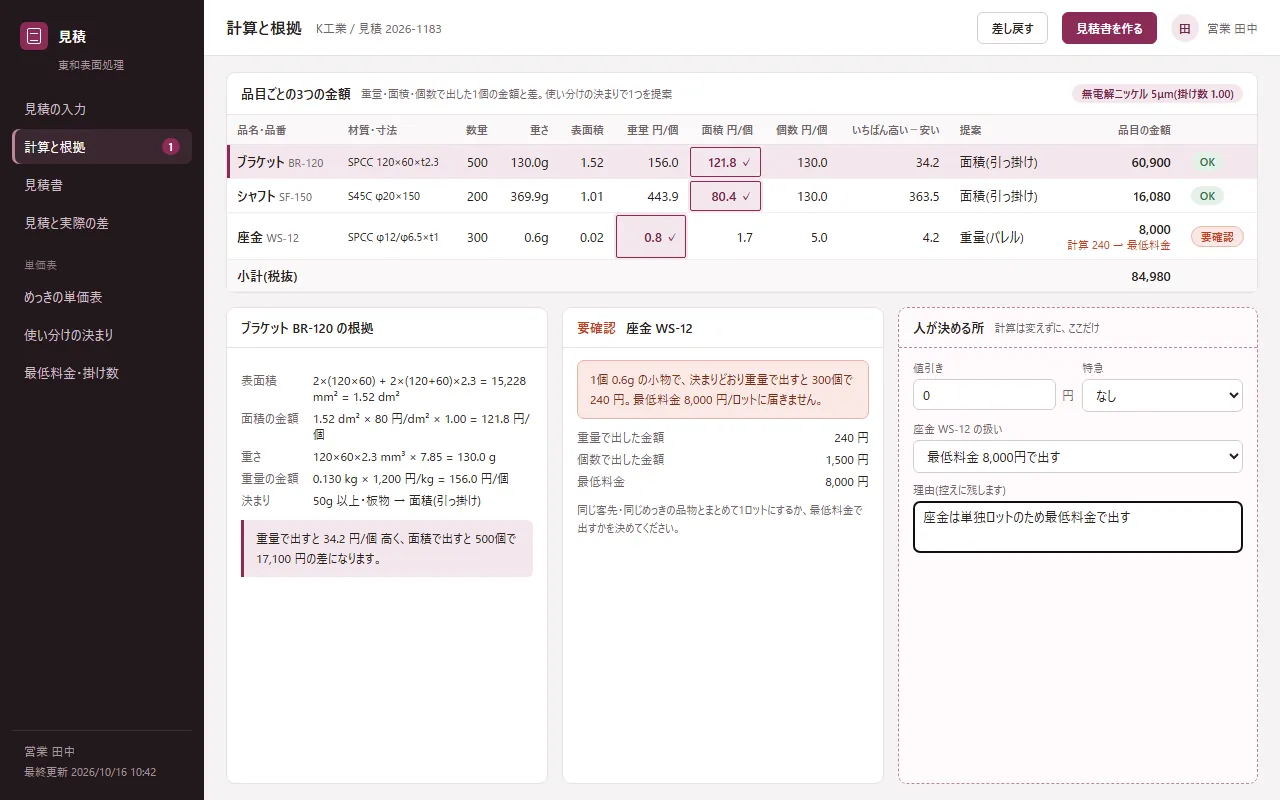Image resolution: width=1280 pixels, height=800 pixels.
Task: Click the 個数で出した金額 1,500 円 value
Action: pyautogui.click(x=849, y=460)
